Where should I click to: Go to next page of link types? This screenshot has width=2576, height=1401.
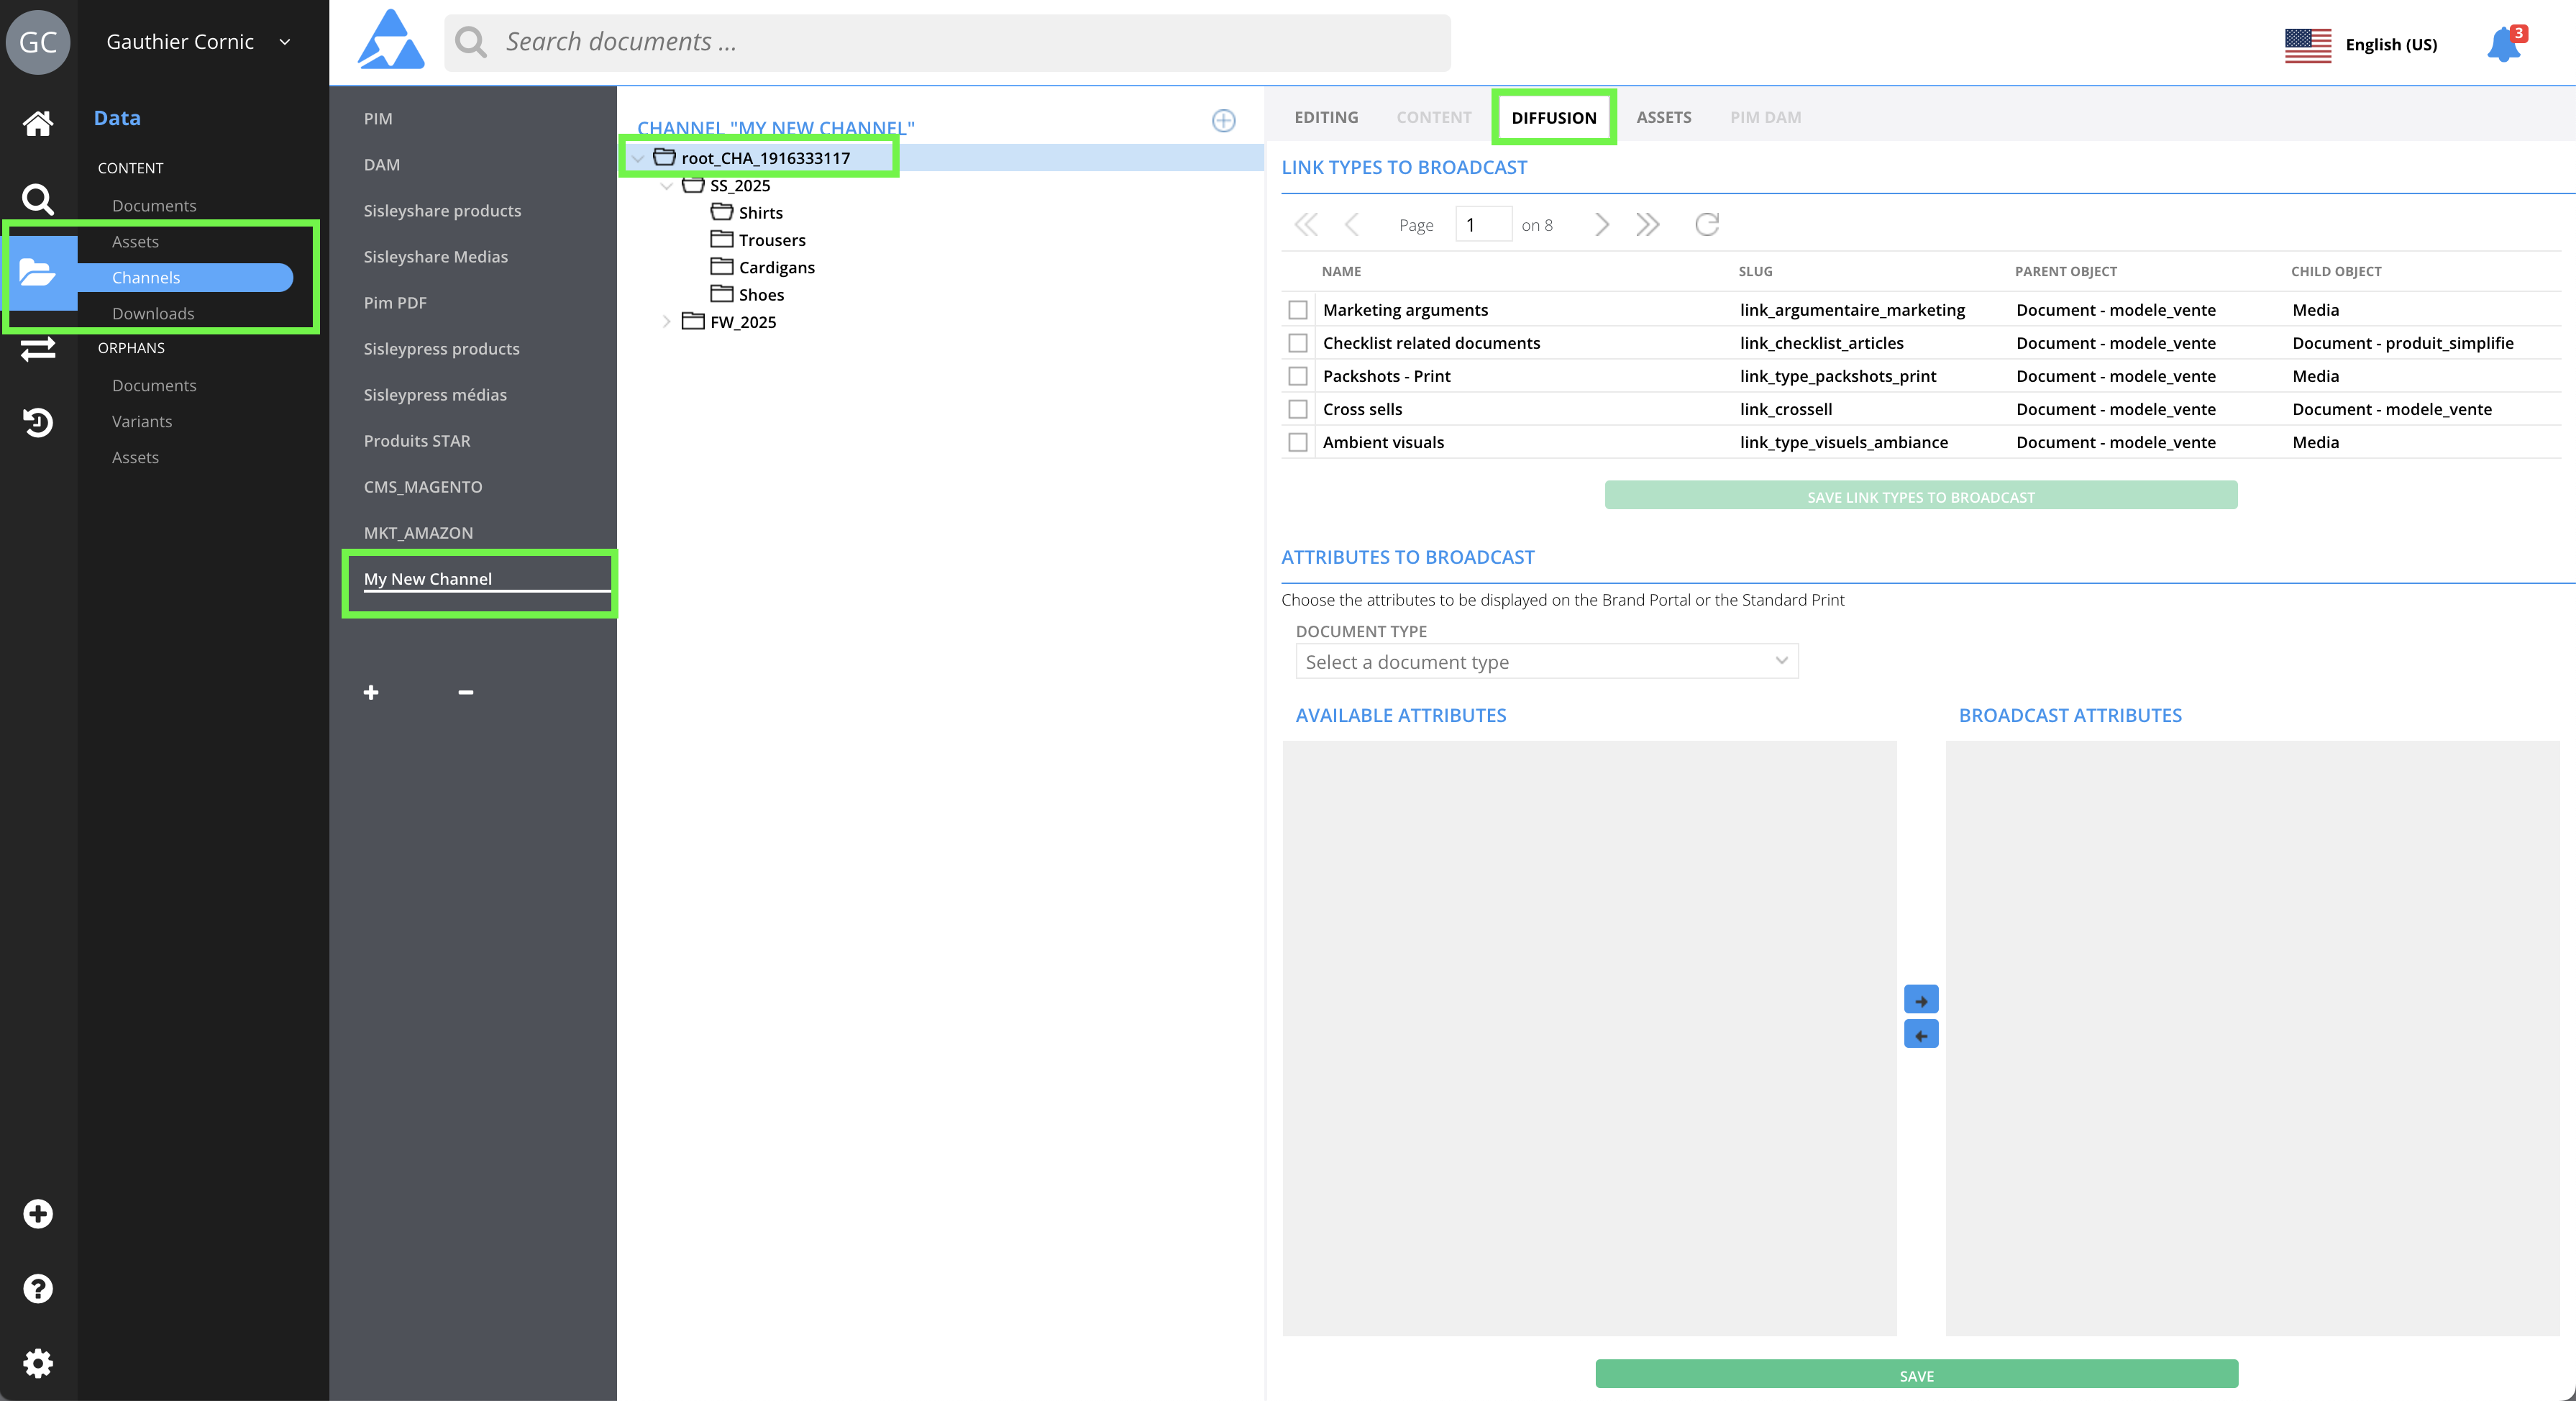coord(1601,224)
